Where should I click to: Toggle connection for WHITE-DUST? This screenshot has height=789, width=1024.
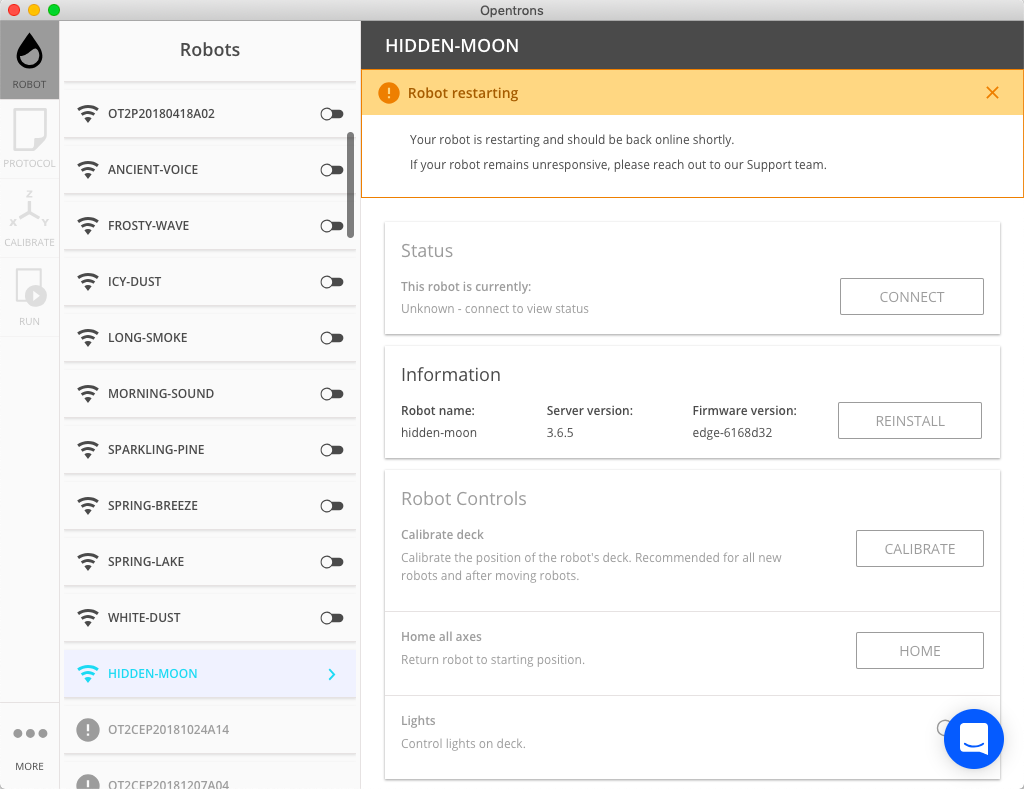[x=332, y=618]
